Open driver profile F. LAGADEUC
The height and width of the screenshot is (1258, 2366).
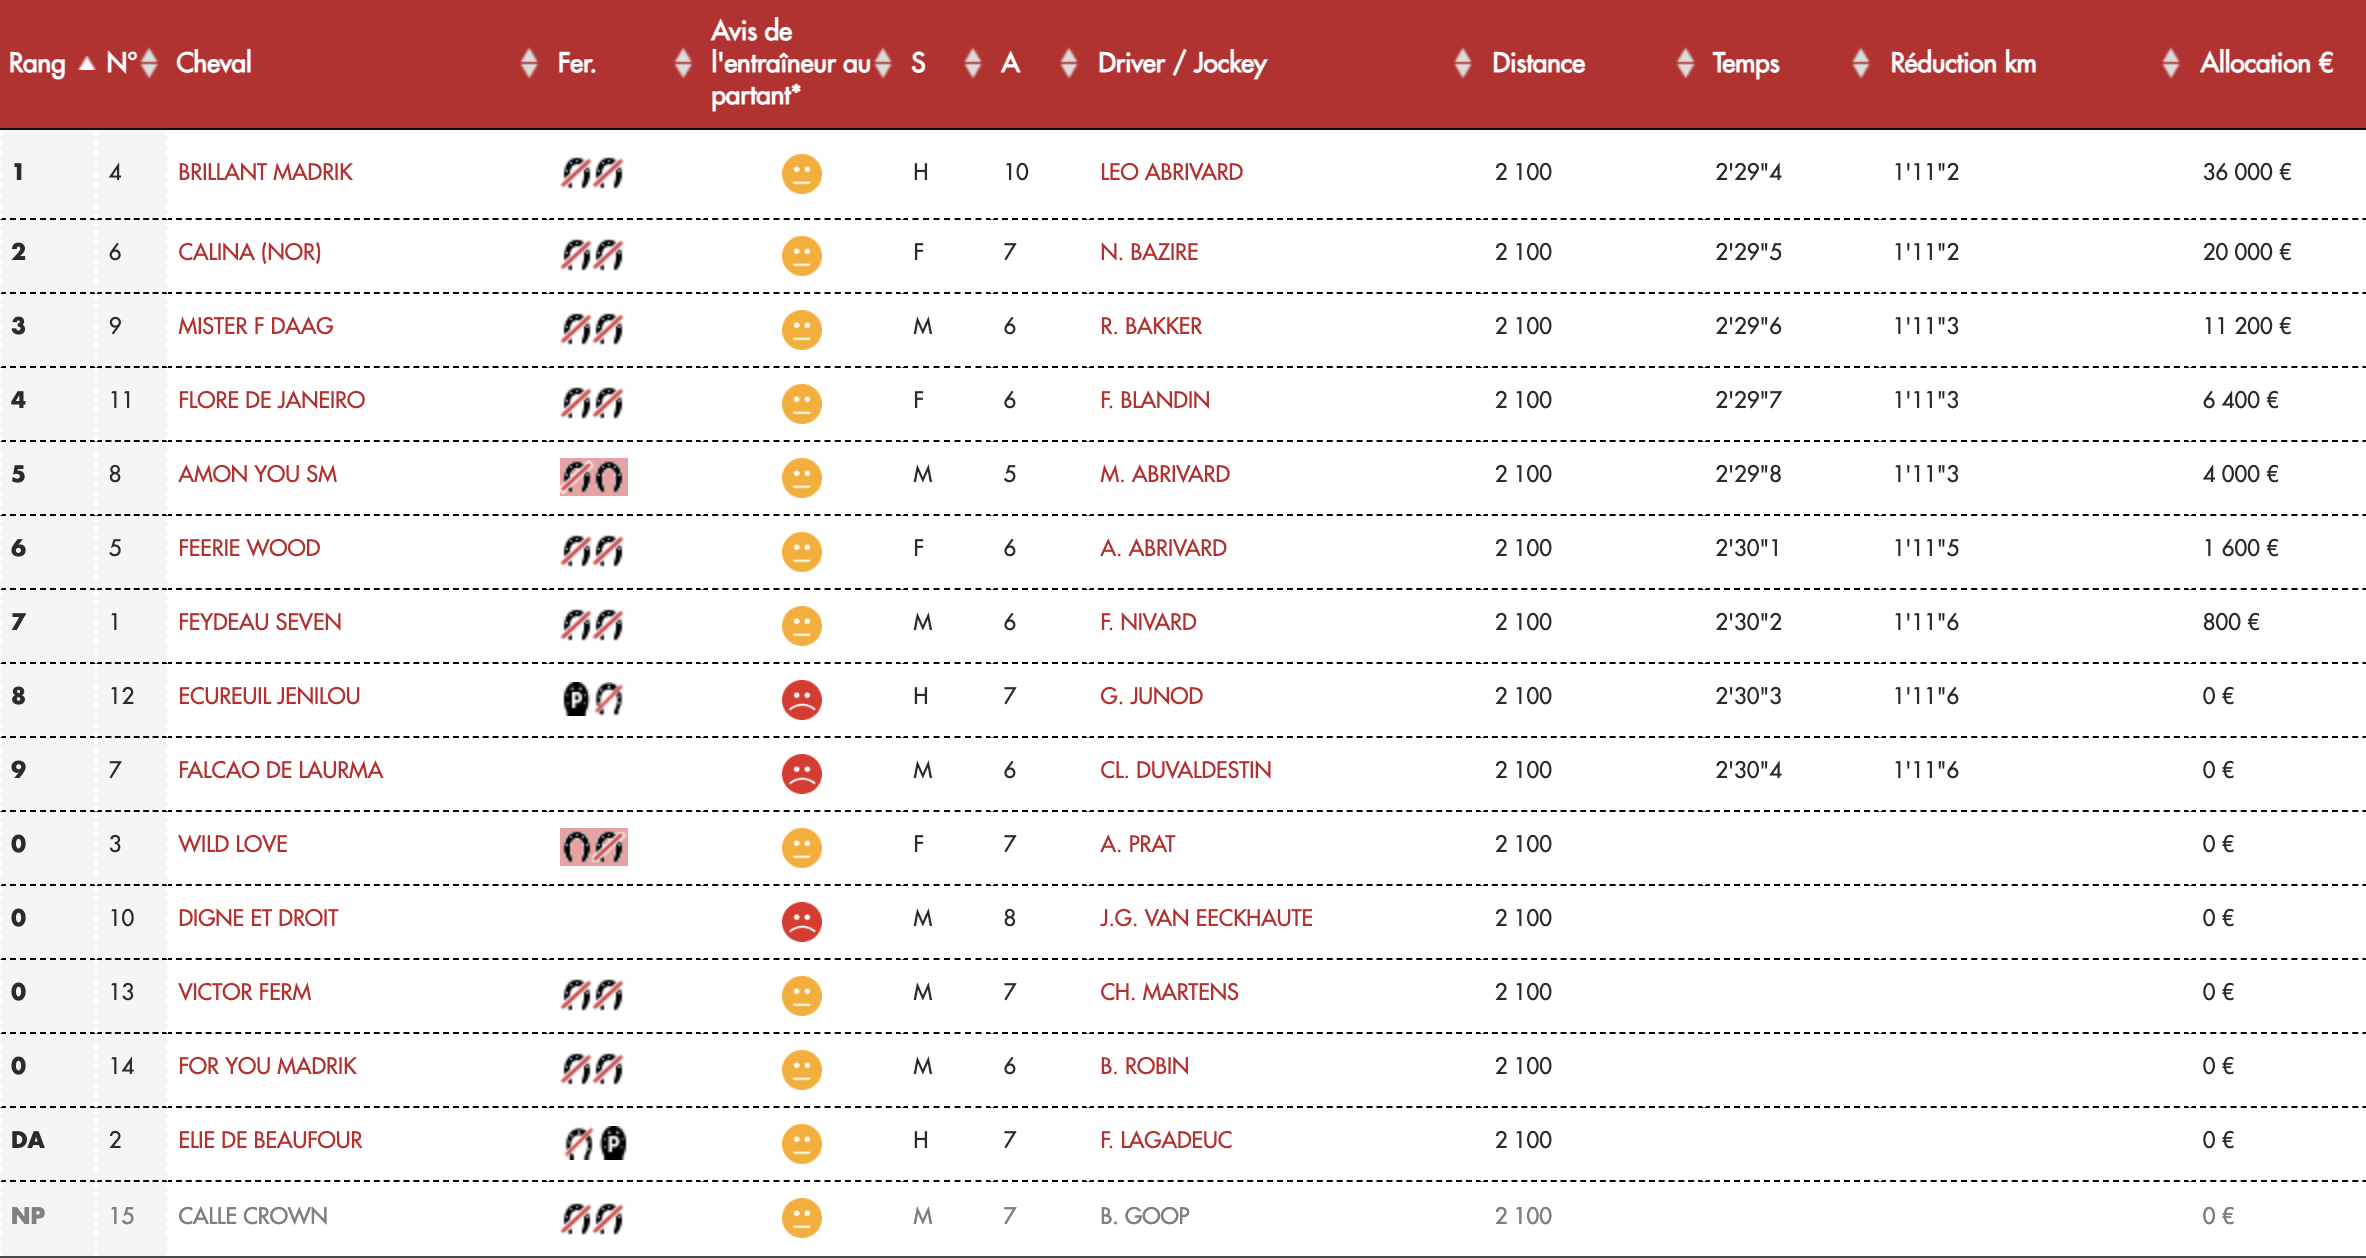click(1166, 1140)
